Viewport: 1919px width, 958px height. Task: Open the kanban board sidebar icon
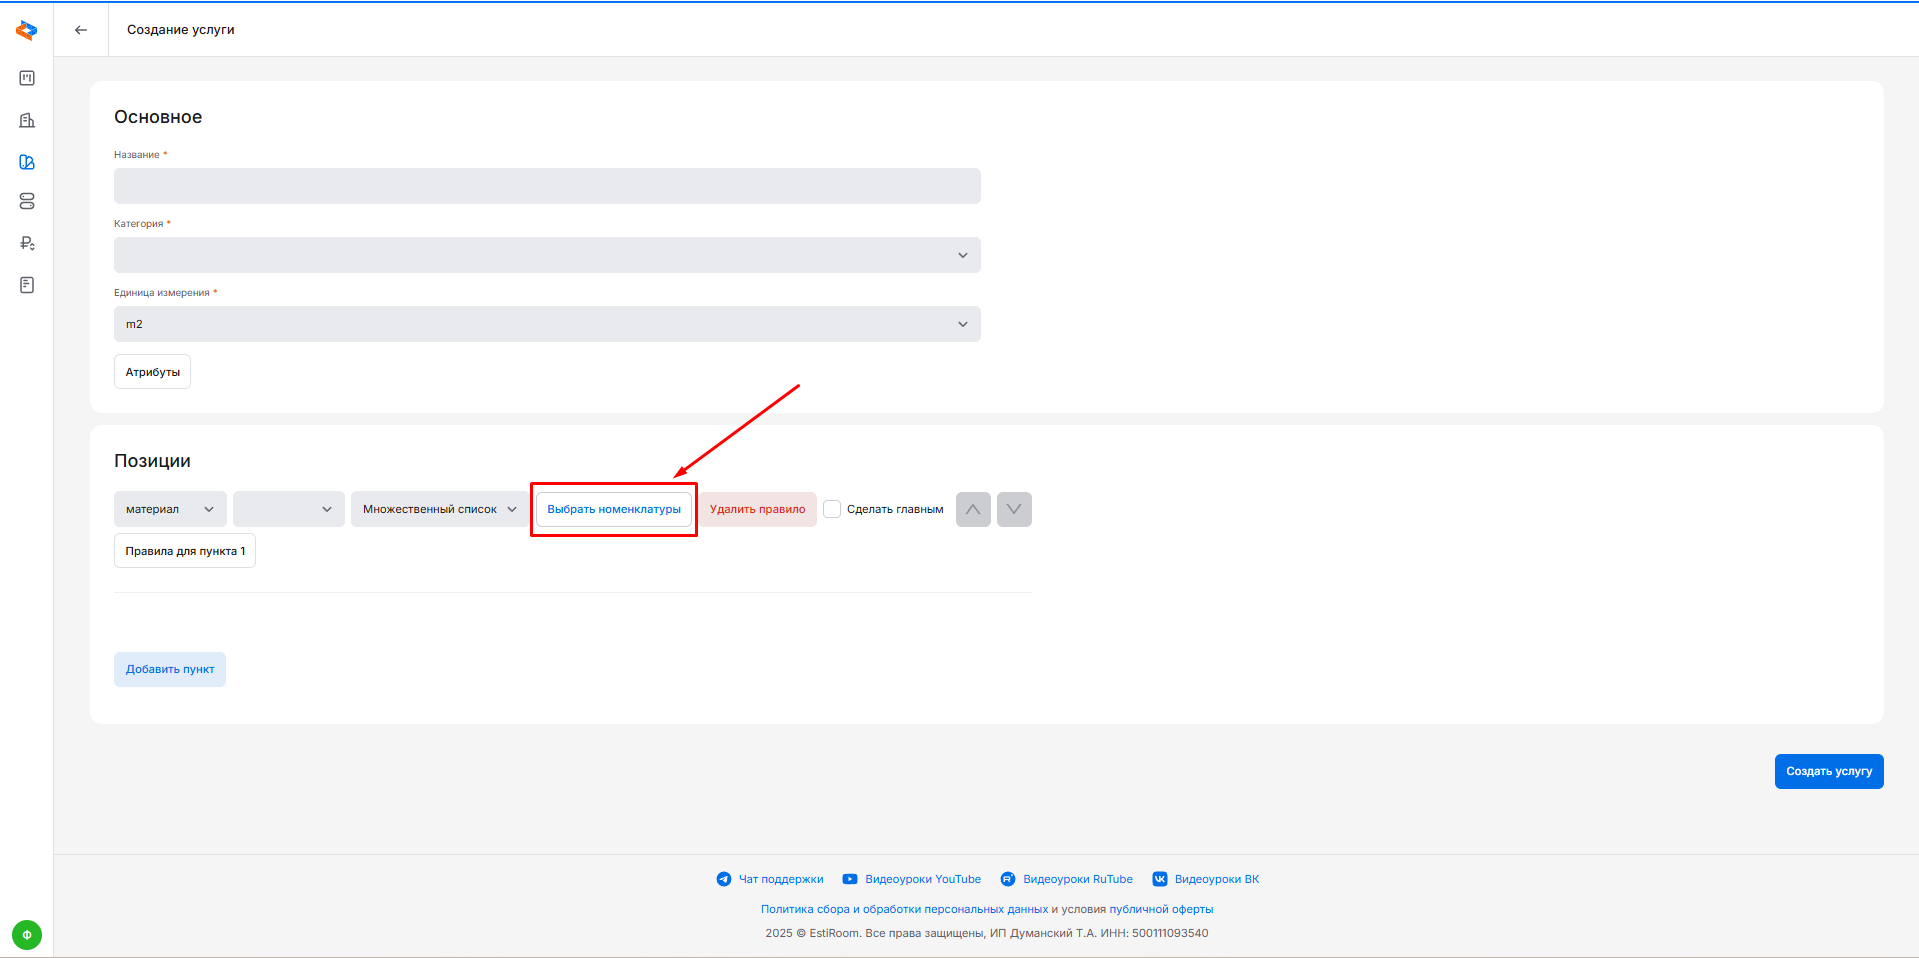pos(27,78)
